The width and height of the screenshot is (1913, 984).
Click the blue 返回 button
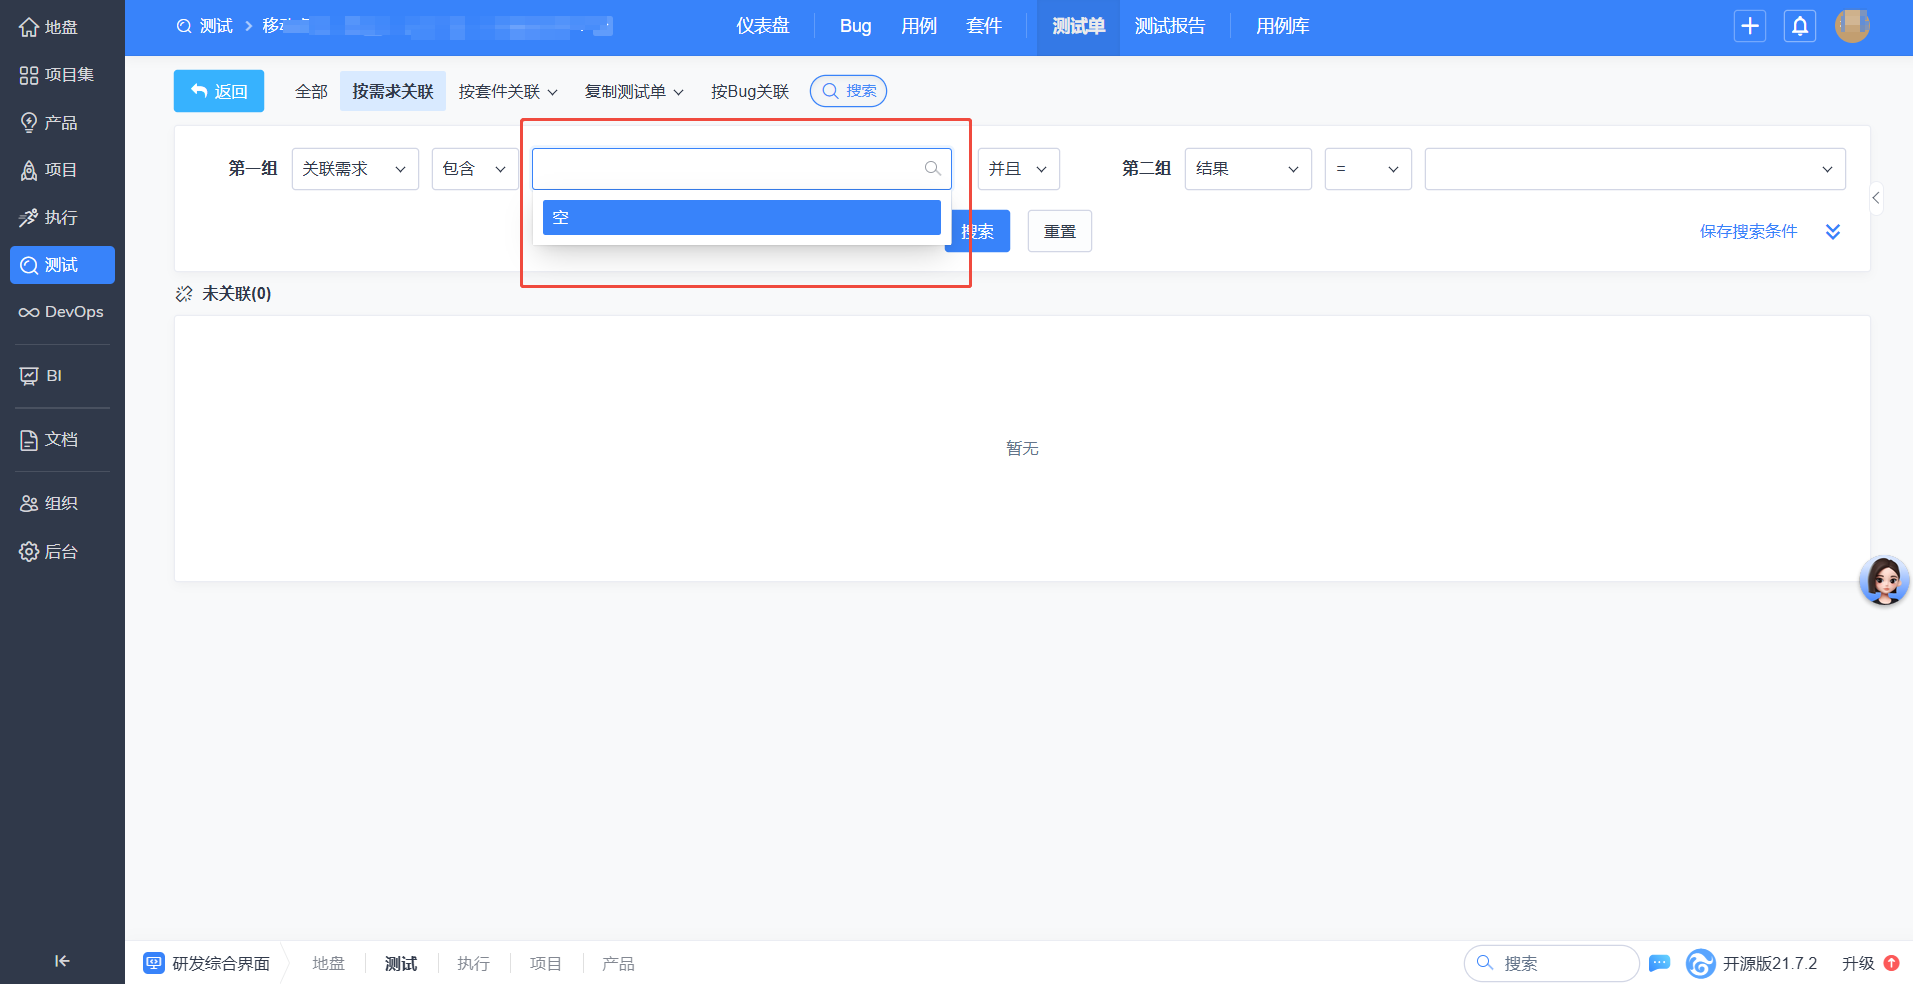[219, 91]
